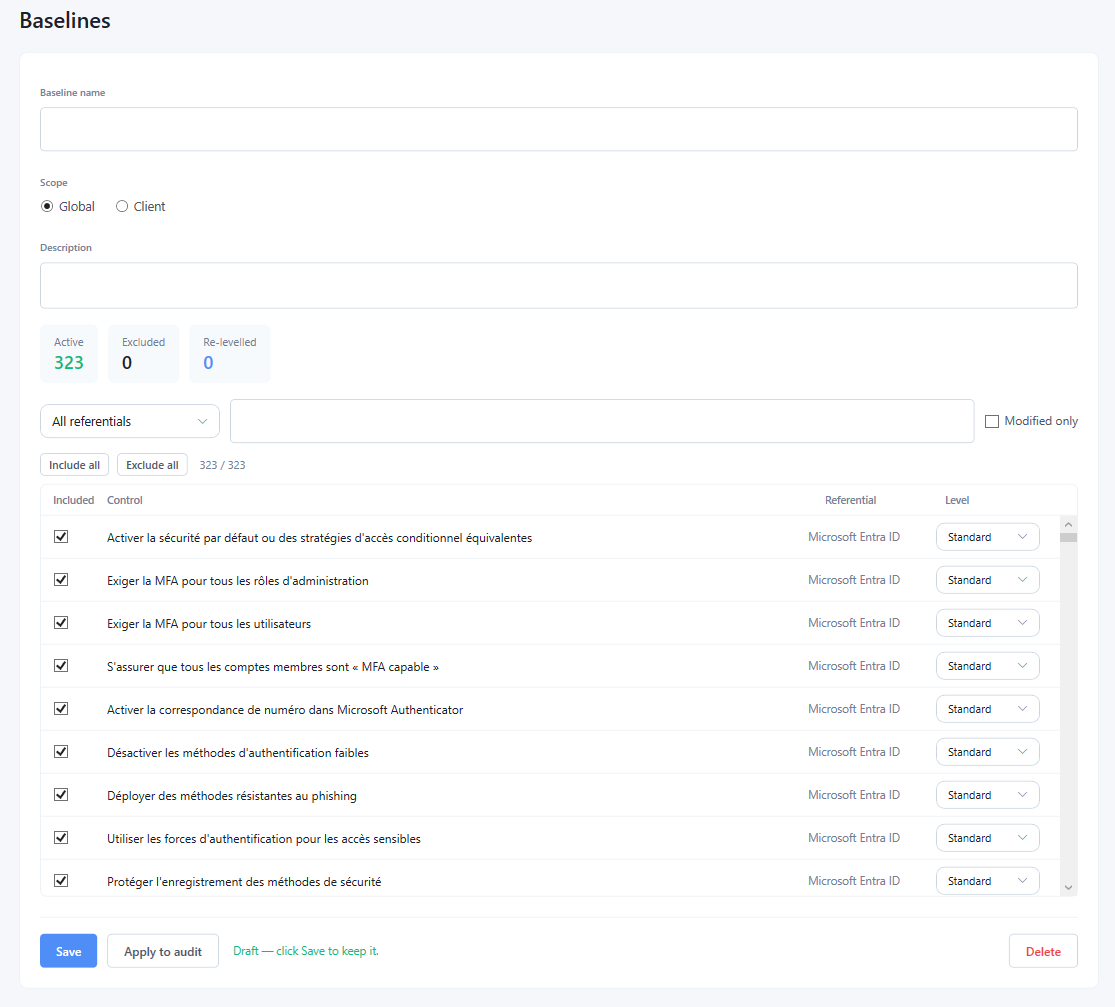Uncheck 'Activer la sécurité par défaut' control
This screenshot has height=1007, width=1115.
coord(61,537)
